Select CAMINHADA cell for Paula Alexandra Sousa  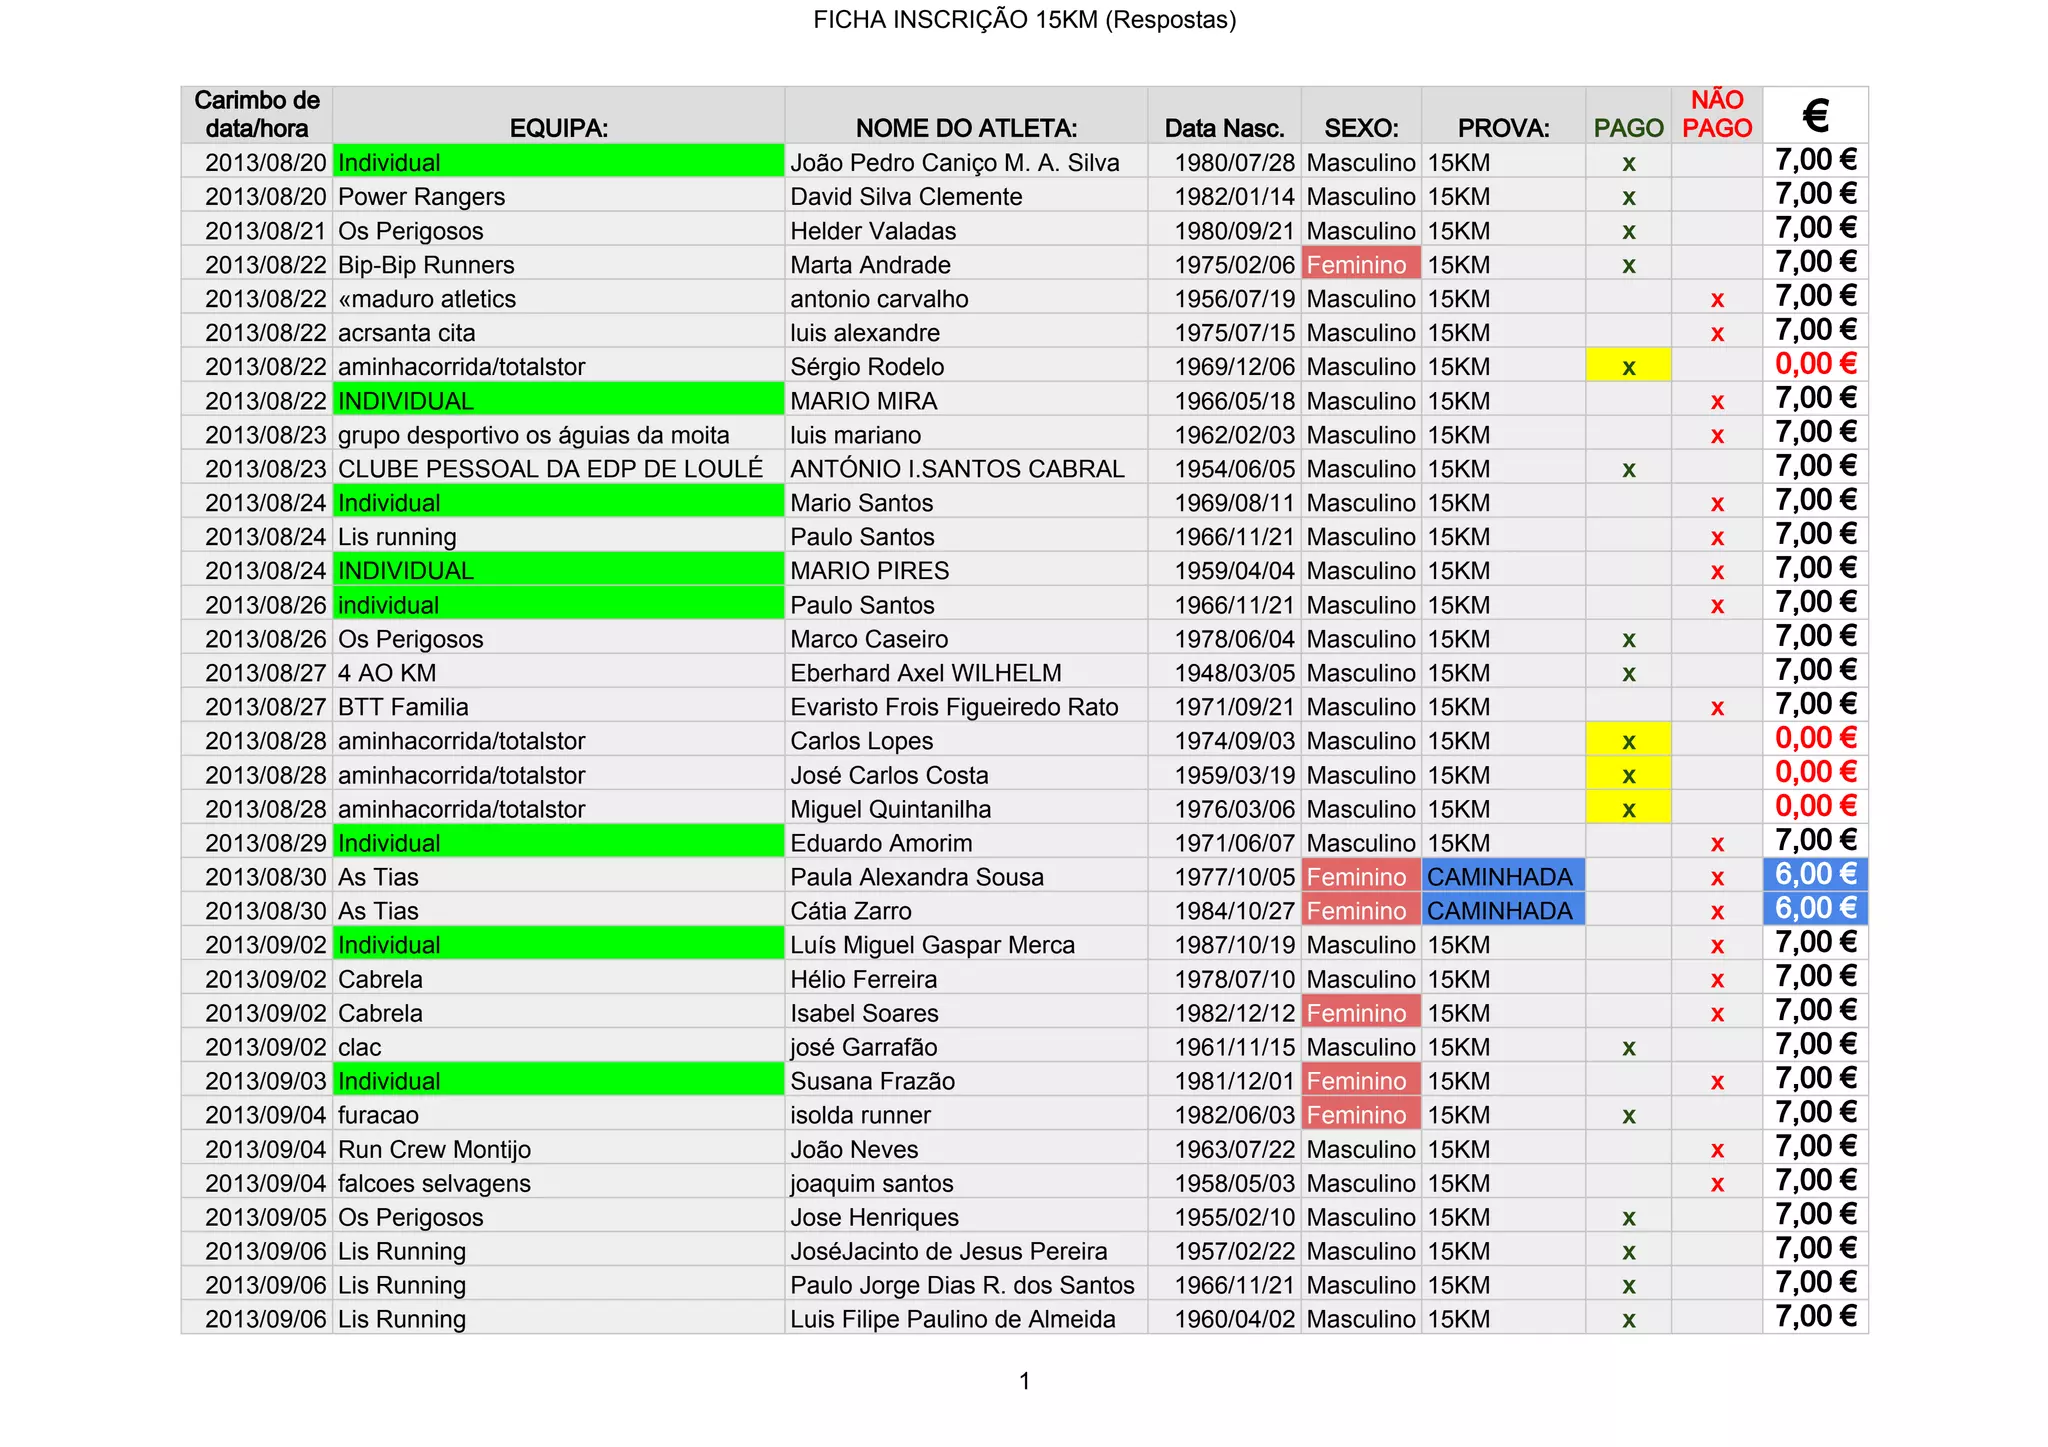click(1502, 877)
